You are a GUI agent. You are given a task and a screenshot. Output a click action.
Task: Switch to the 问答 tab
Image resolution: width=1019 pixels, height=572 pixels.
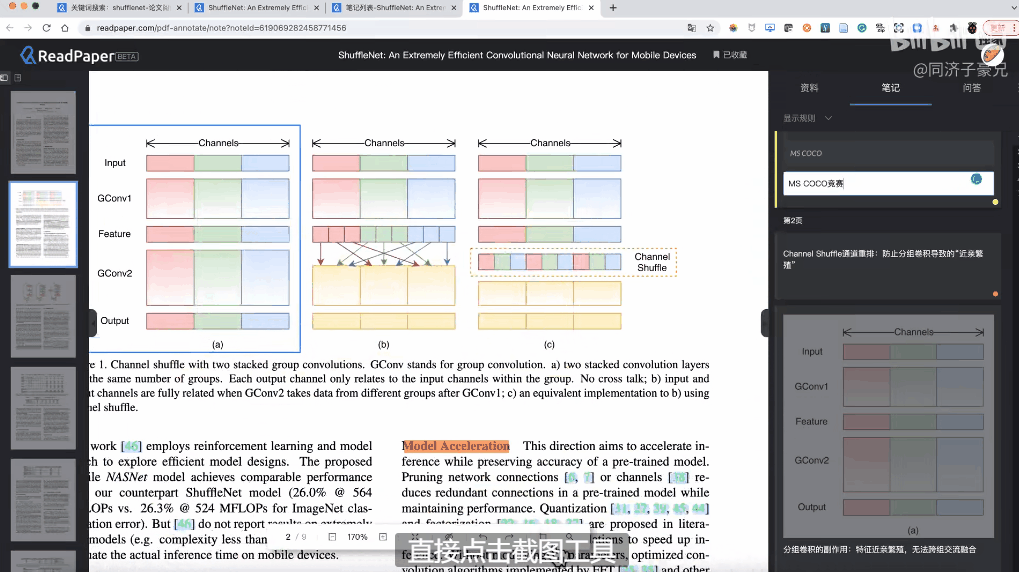click(x=972, y=88)
